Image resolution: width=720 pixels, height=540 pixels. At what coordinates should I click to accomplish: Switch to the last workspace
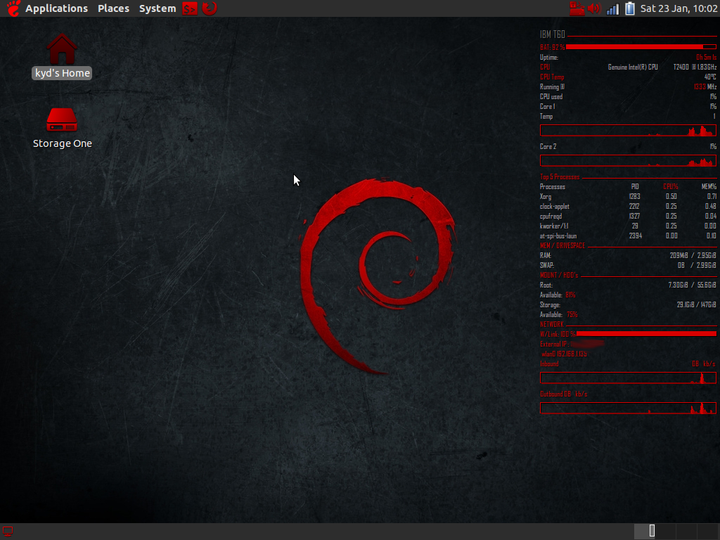pyautogui.click(x=708, y=531)
